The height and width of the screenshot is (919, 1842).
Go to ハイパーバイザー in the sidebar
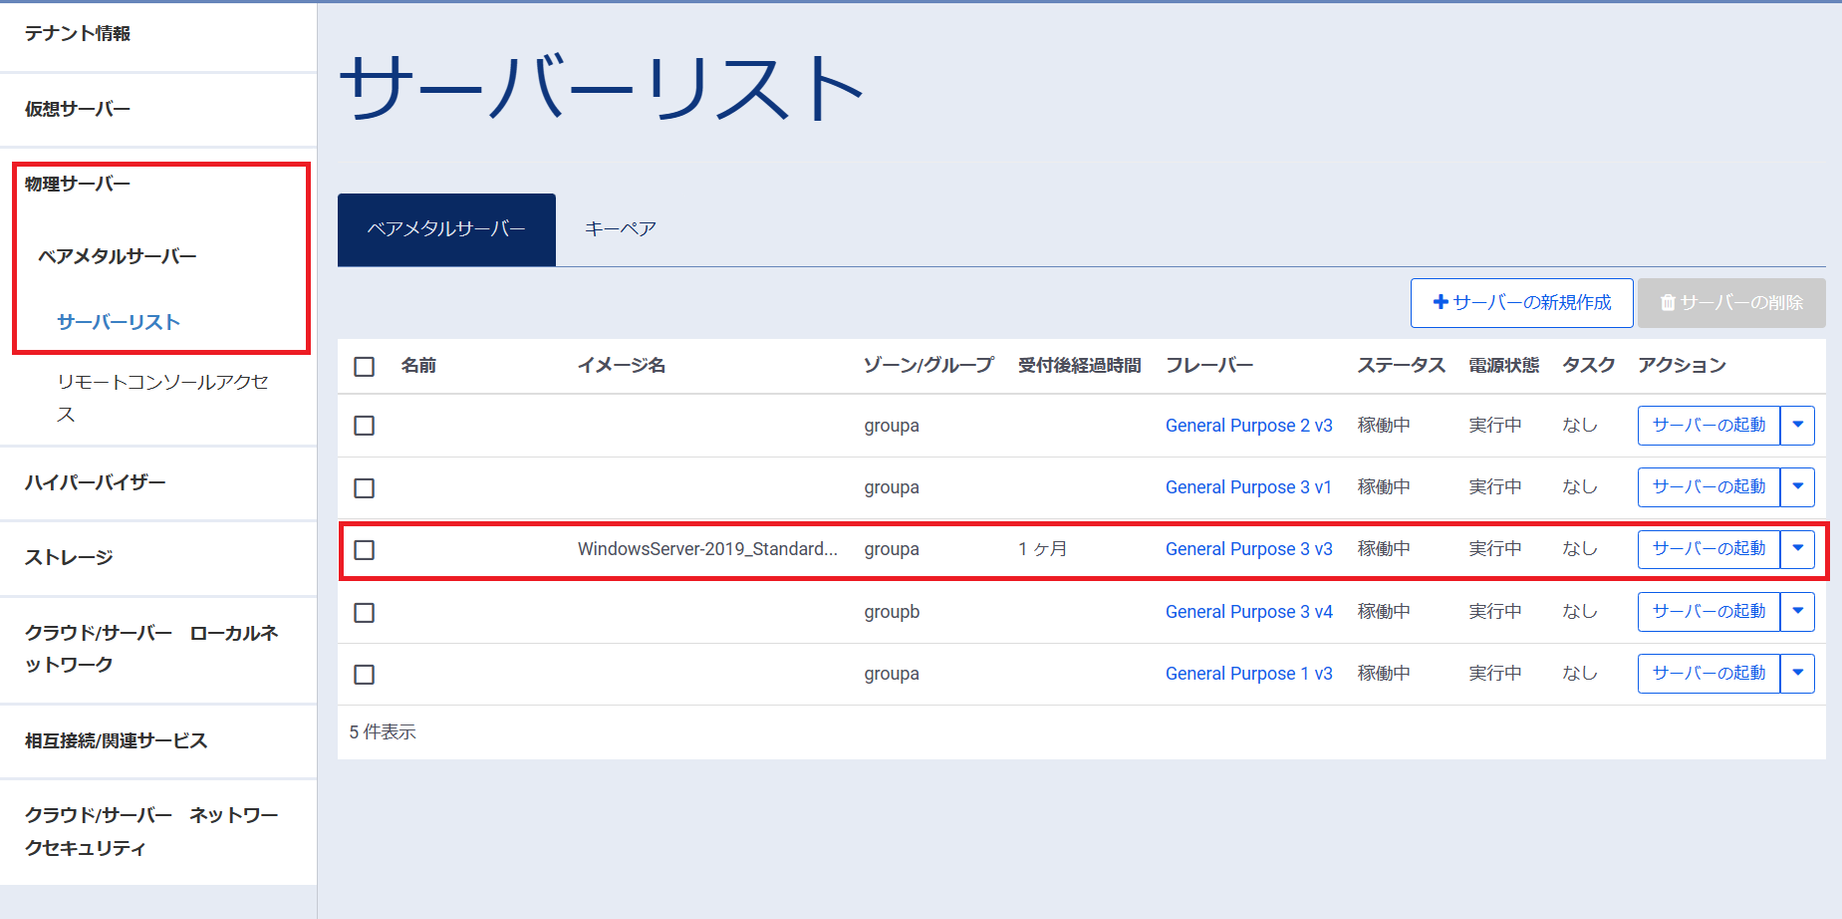95,482
